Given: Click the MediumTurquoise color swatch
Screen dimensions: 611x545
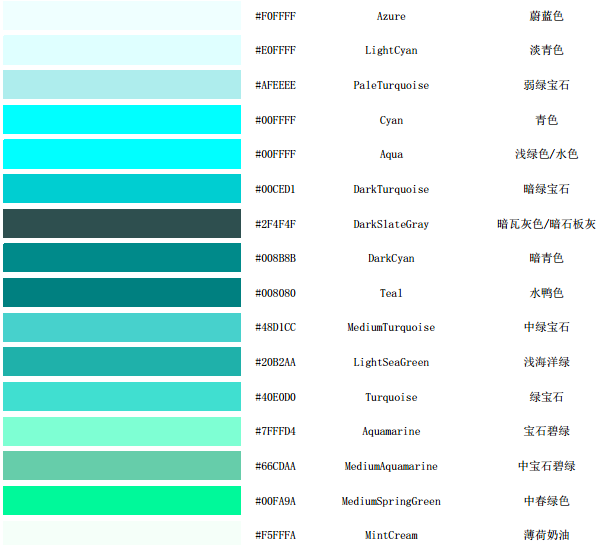Looking at the screenshot, I should coord(122,327).
